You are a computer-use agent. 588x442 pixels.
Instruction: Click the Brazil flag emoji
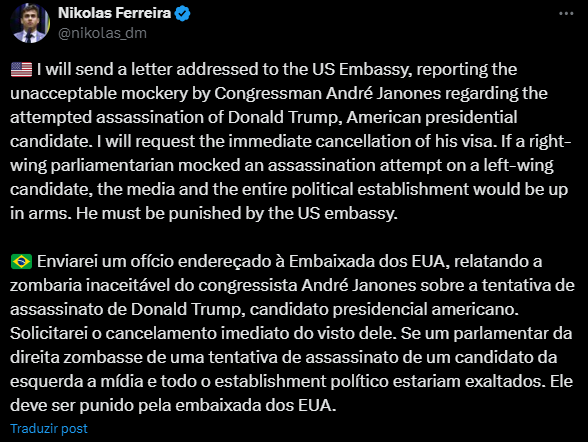pos(21,262)
